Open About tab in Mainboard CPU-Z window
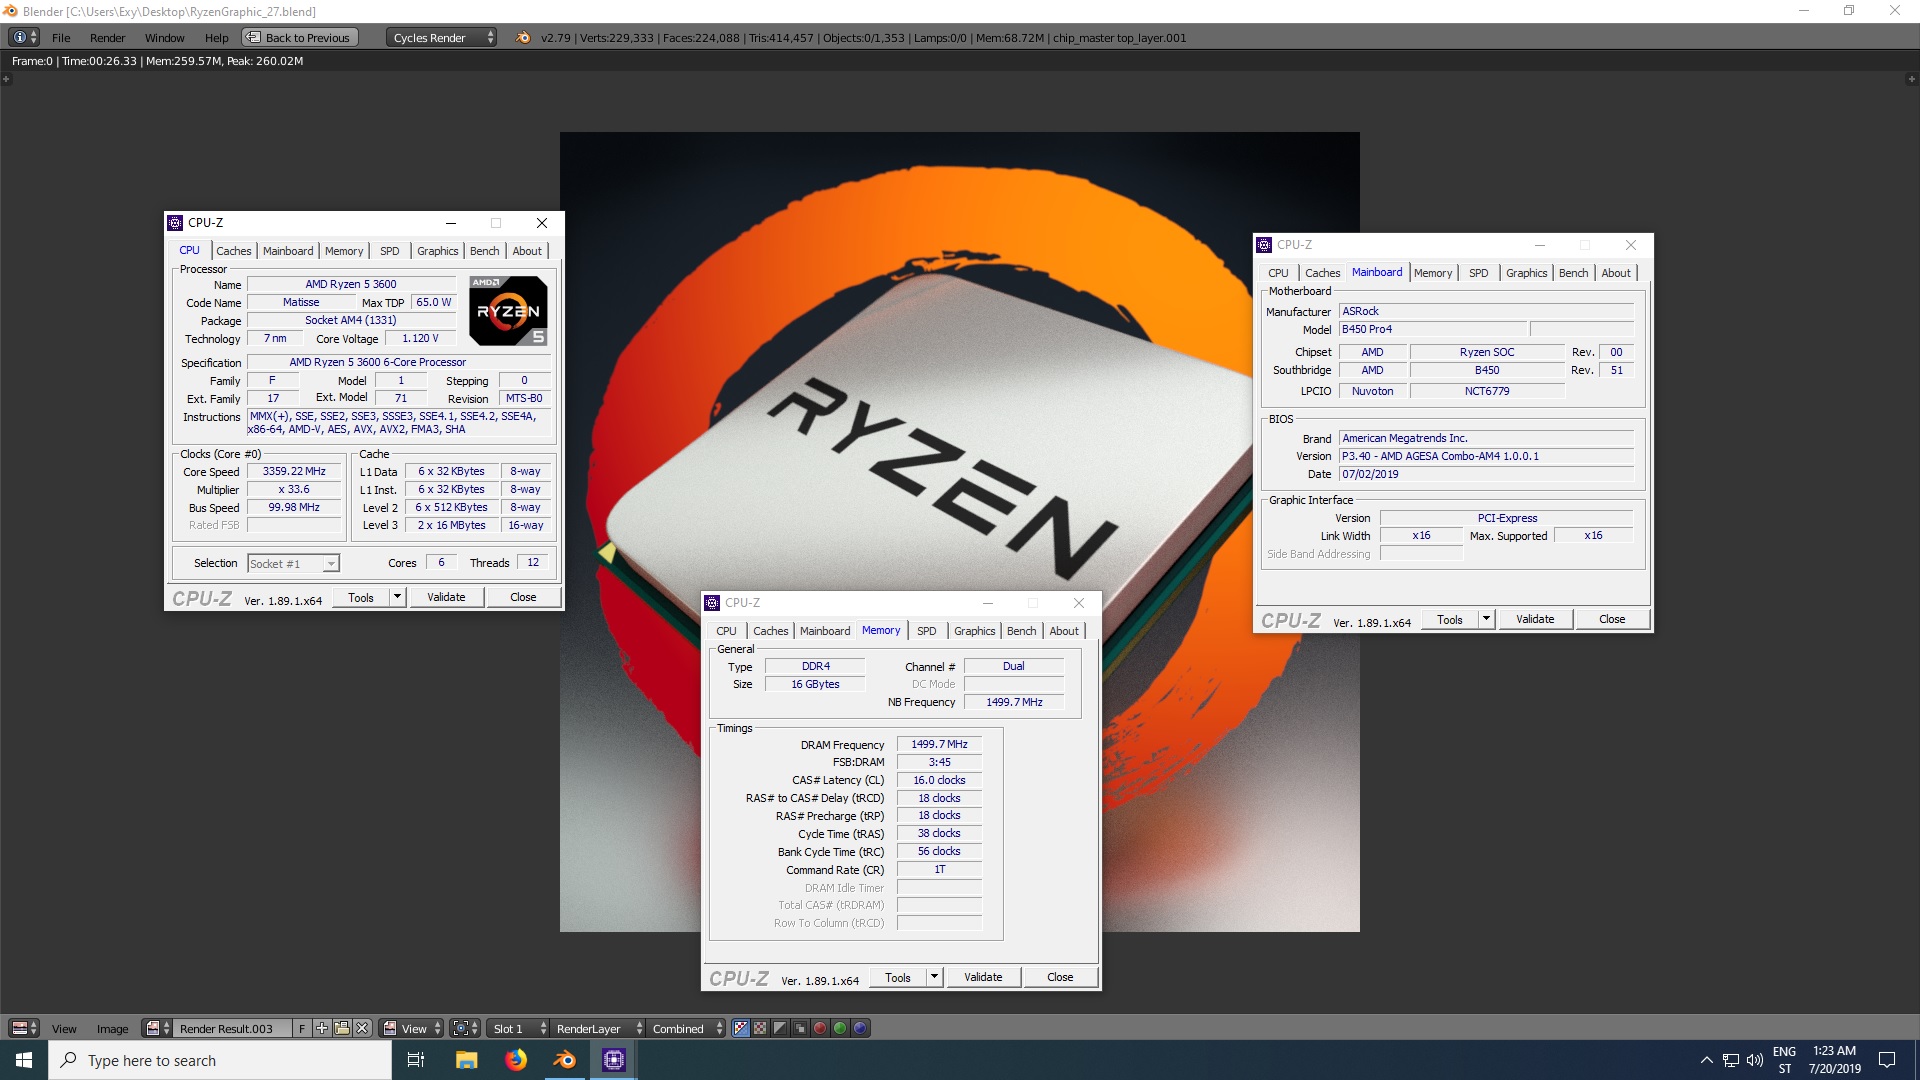This screenshot has height=1080, width=1920. [1616, 273]
